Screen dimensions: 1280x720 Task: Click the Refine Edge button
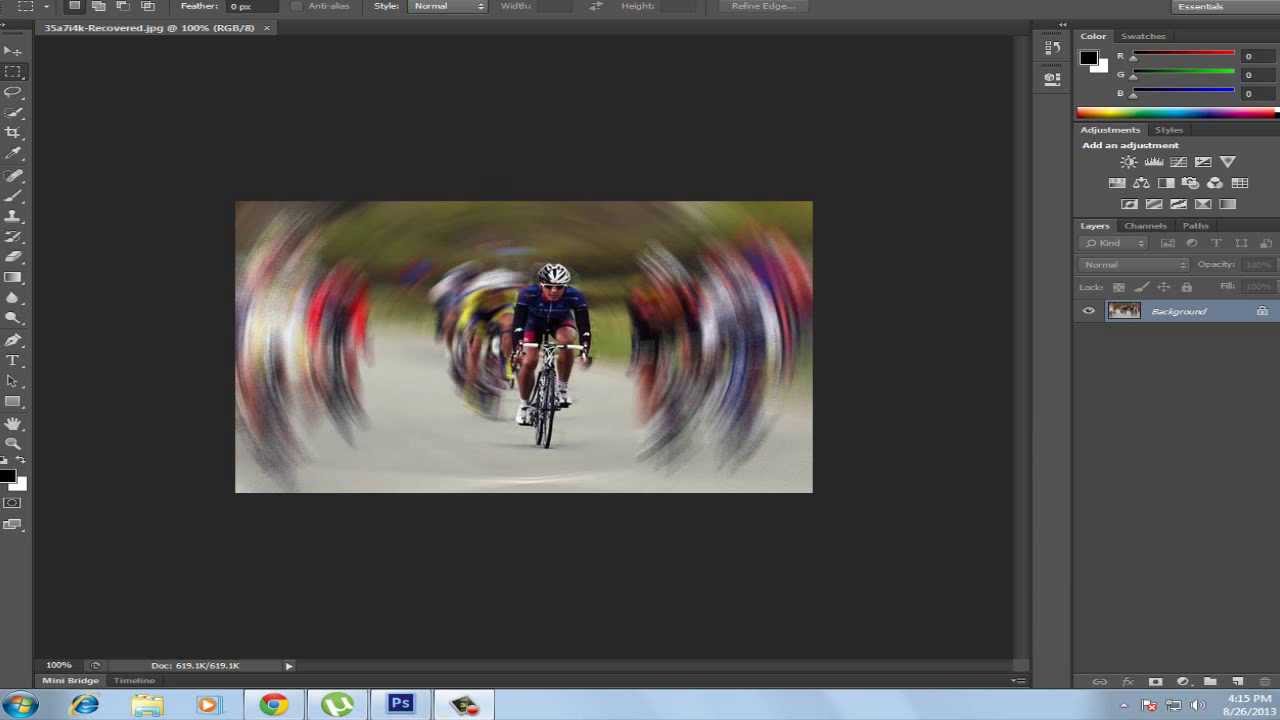(x=763, y=7)
